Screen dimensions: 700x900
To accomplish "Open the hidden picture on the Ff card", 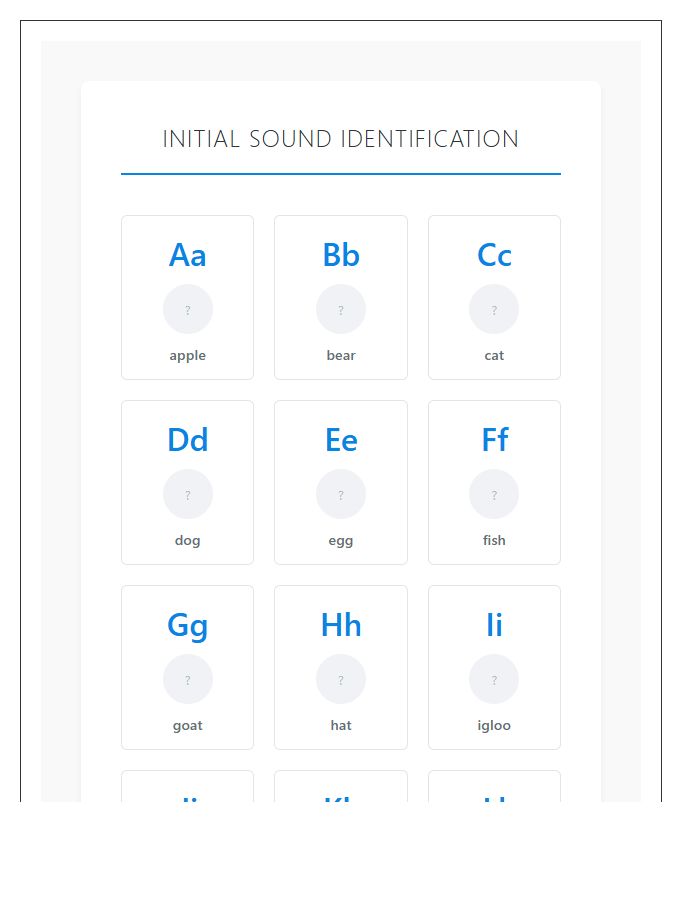I will pyautogui.click(x=494, y=493).
